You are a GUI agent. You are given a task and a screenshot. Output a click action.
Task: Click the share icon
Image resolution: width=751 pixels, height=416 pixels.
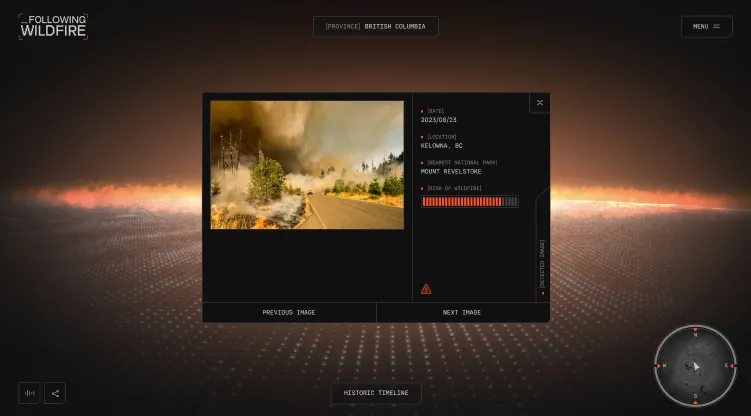55,393
